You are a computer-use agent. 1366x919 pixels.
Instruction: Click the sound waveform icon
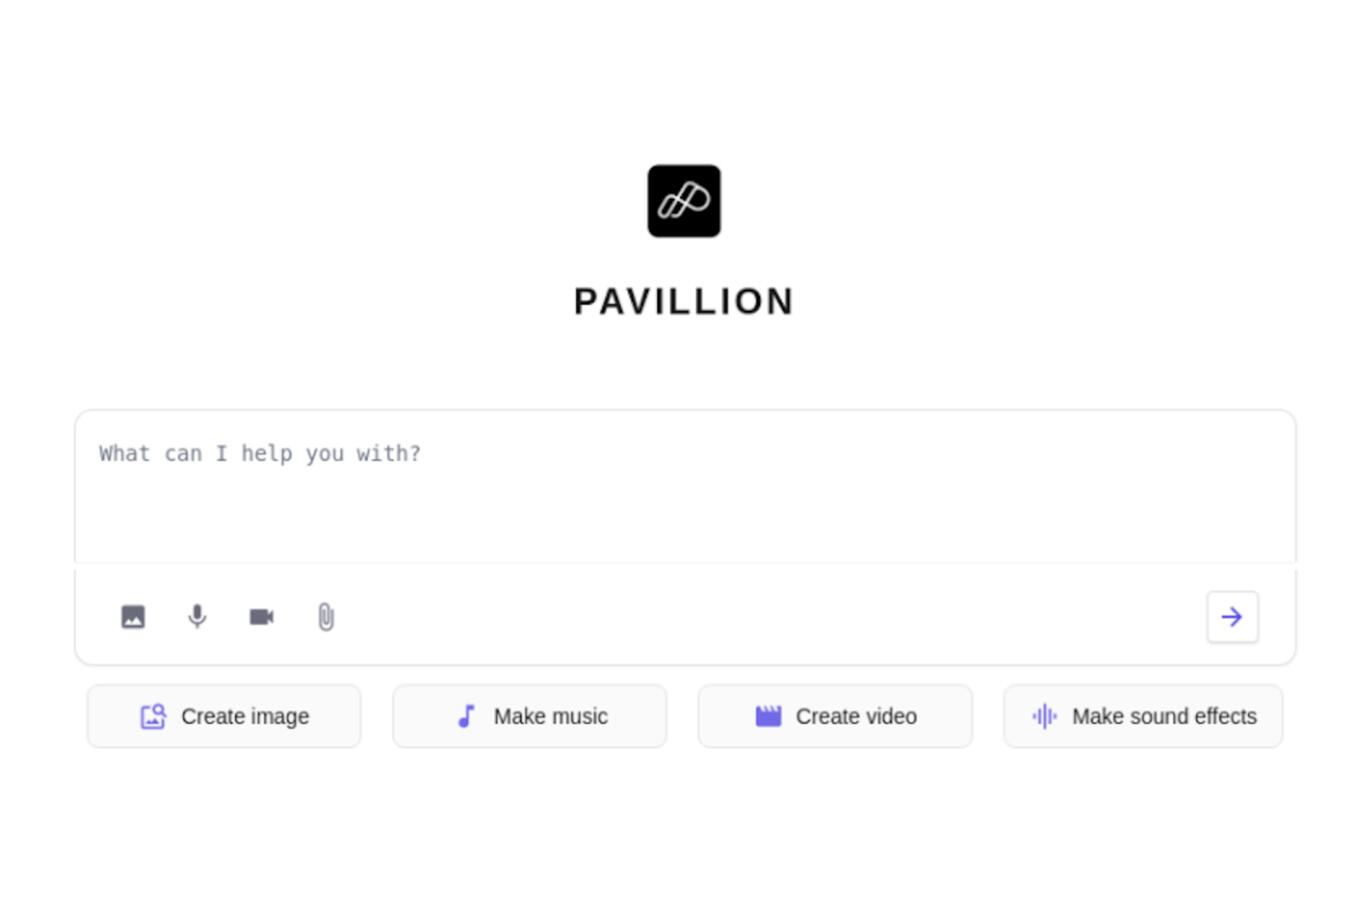click(x=1044, y=716)
